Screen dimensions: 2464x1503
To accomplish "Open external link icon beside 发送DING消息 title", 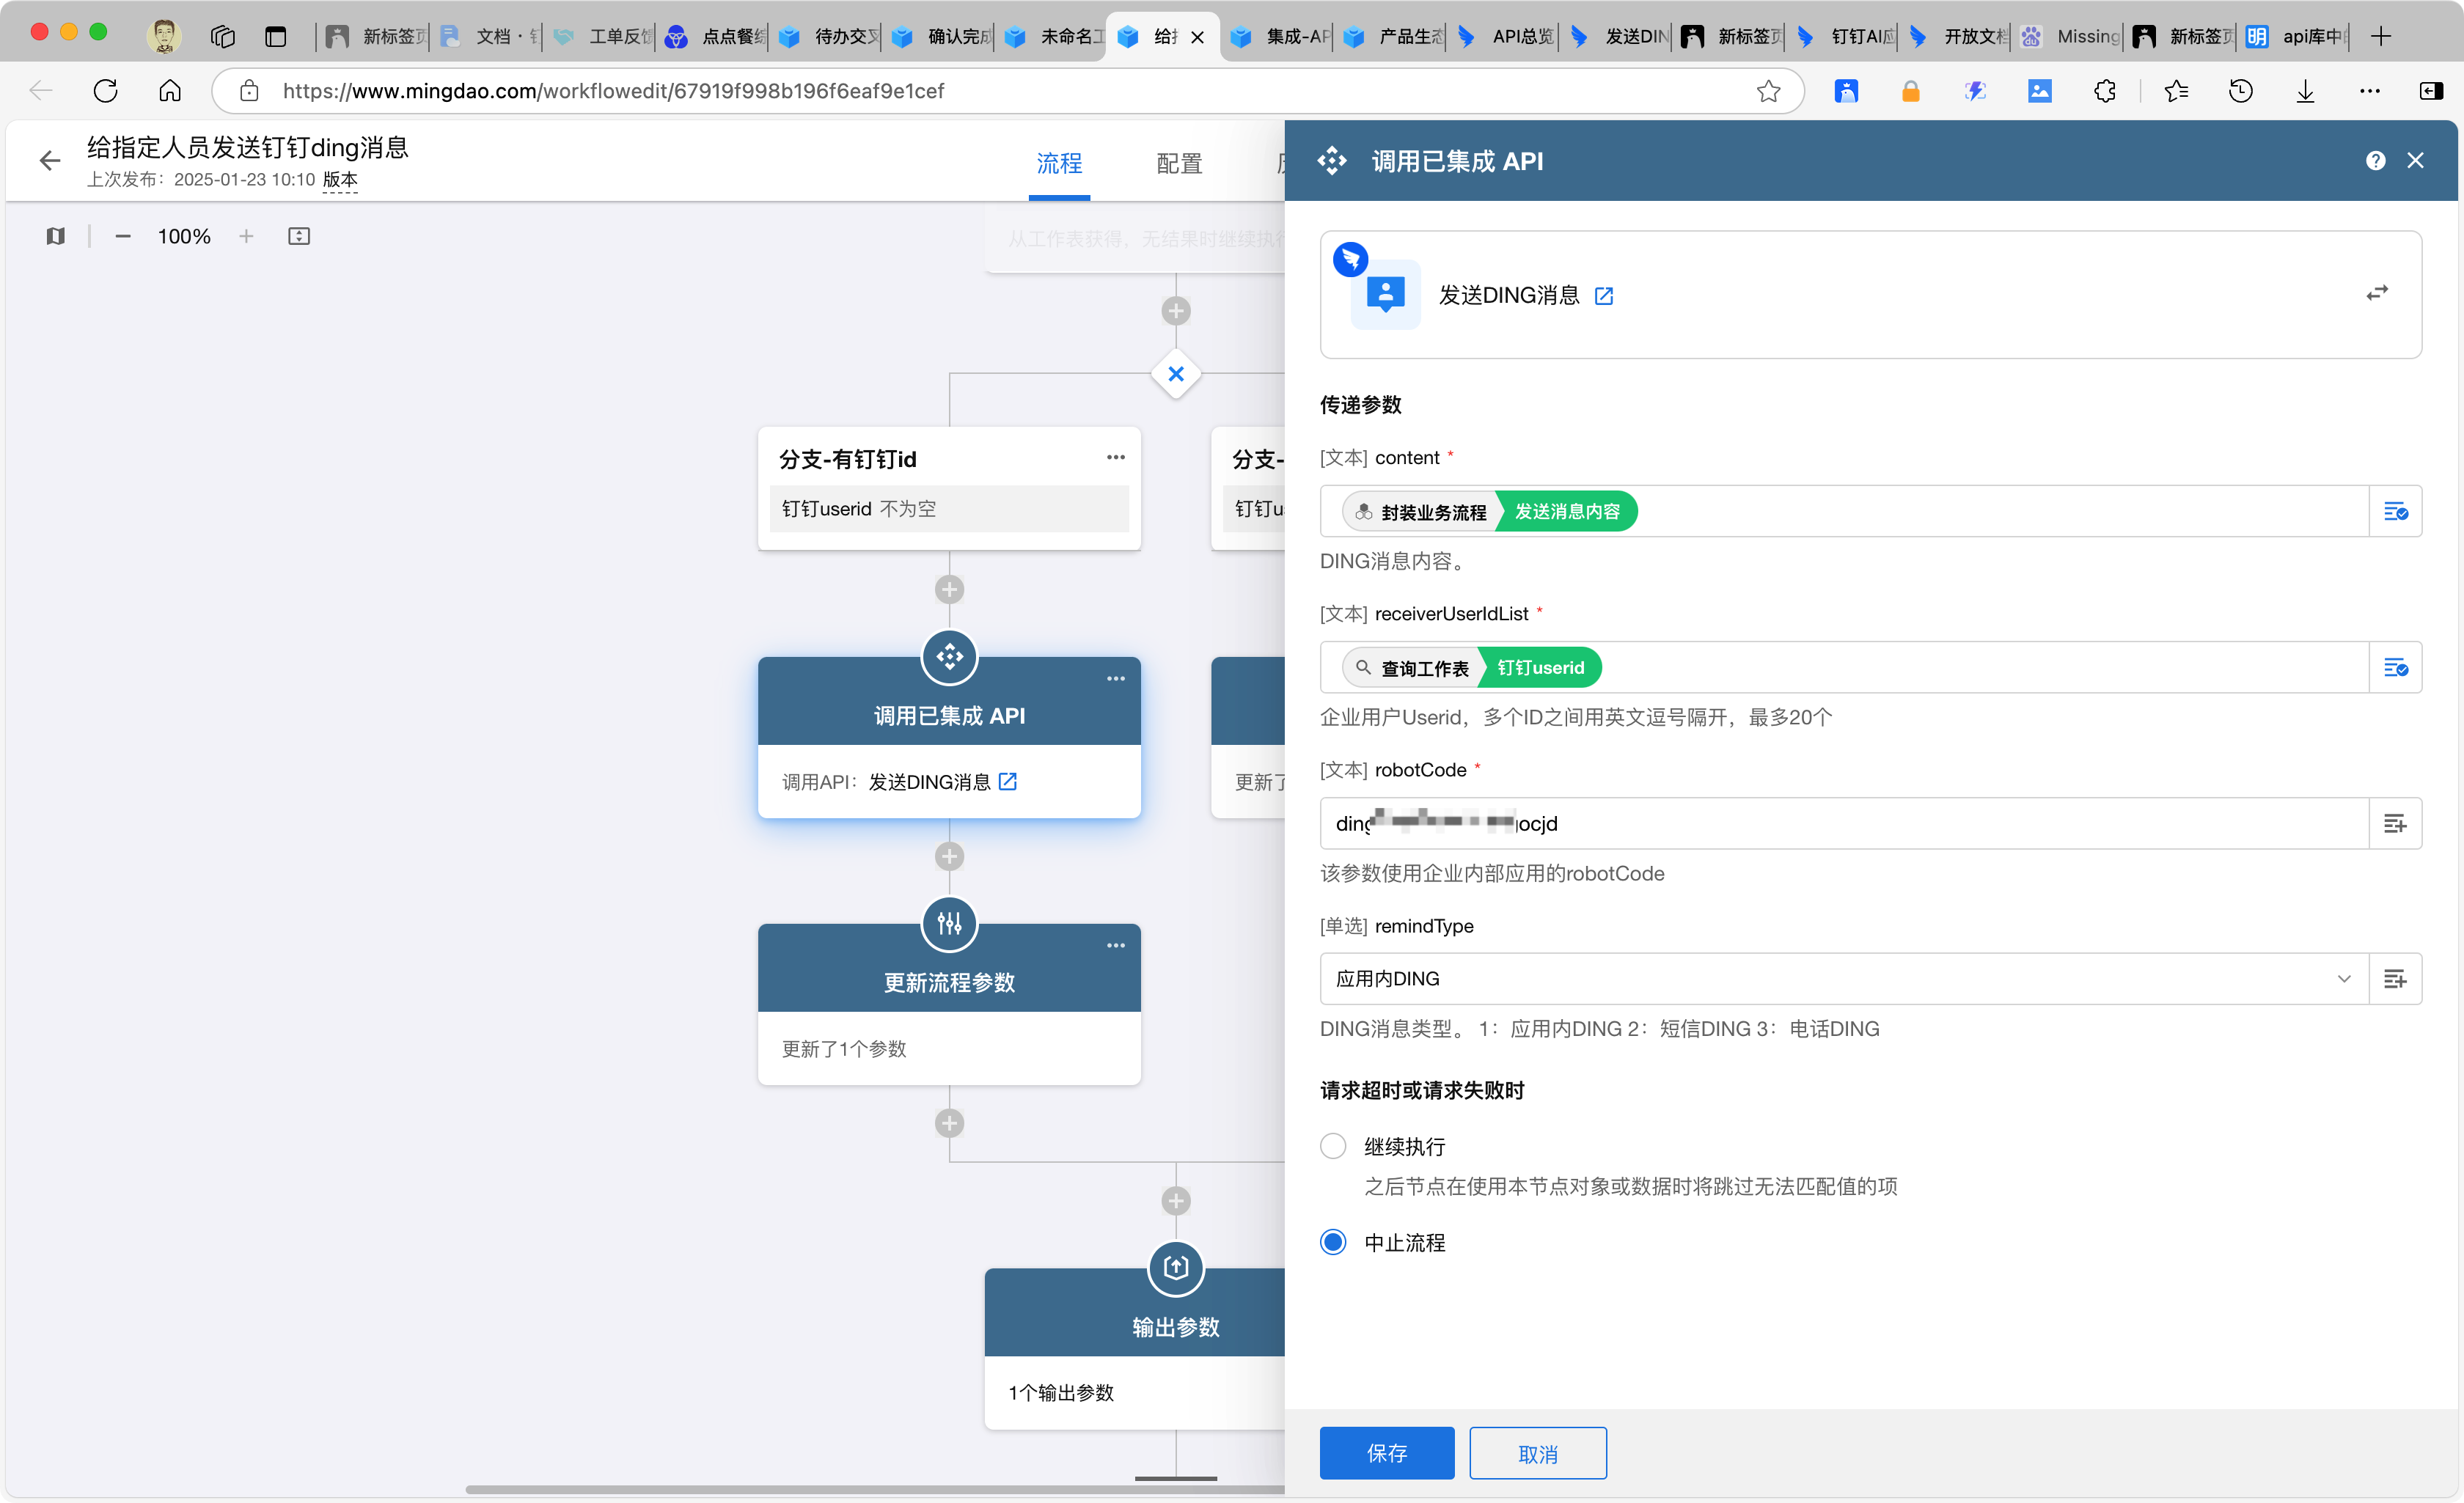I will pyautogui.click(x=1604, y=296).
